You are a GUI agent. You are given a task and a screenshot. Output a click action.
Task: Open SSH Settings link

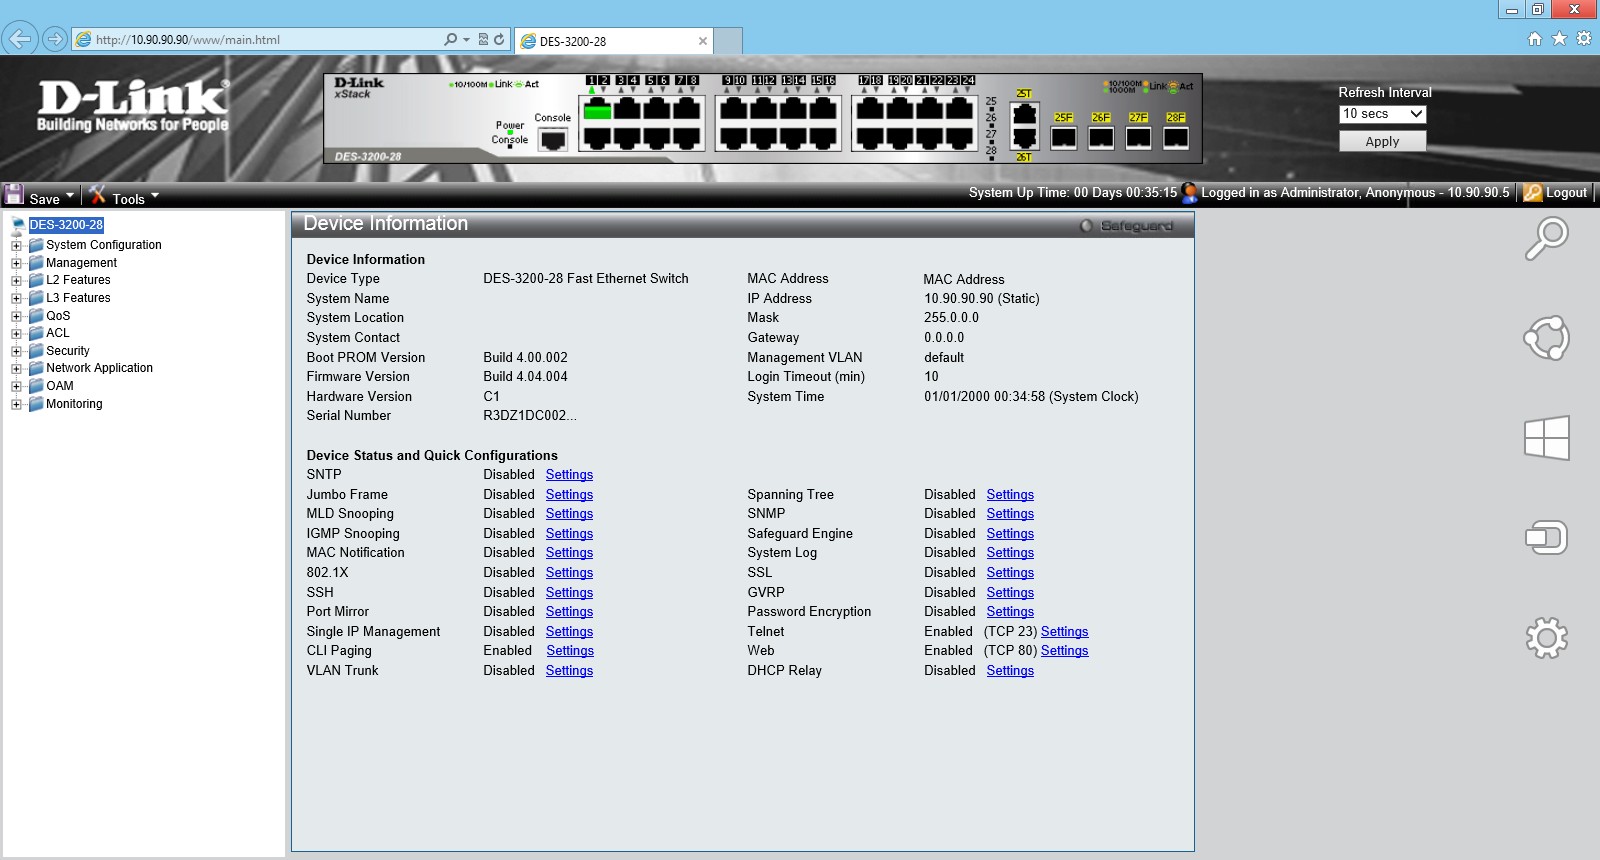click(569, 593)
